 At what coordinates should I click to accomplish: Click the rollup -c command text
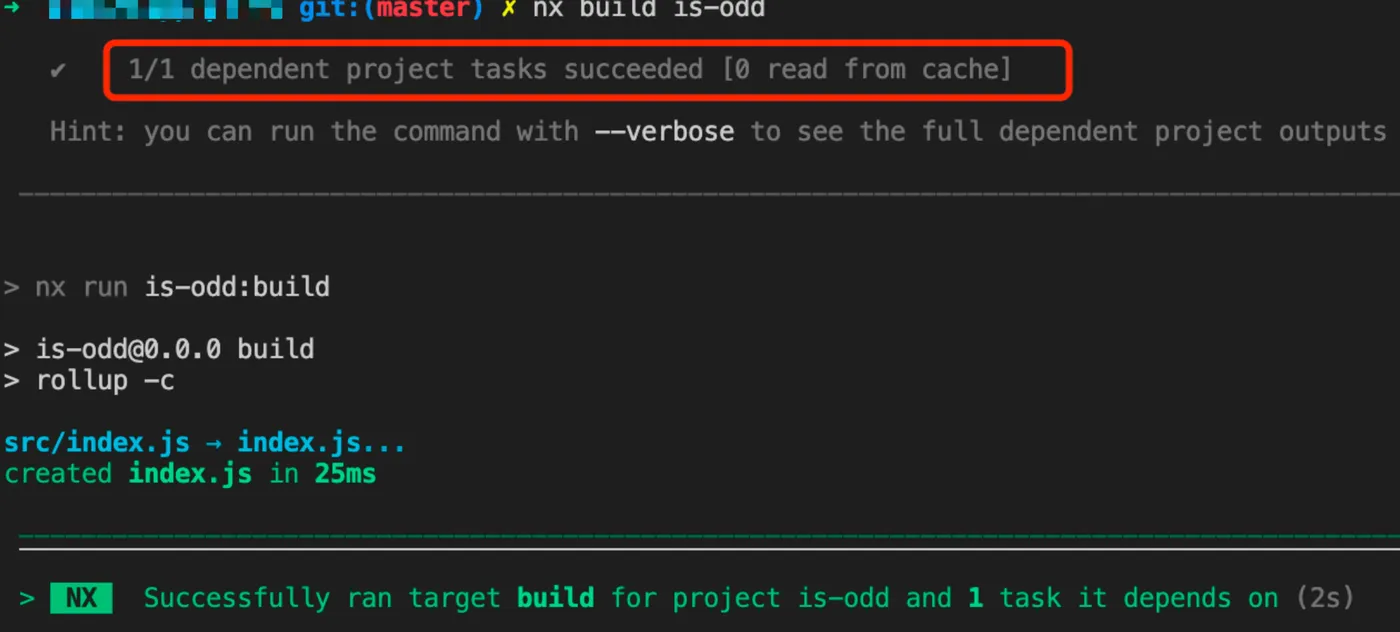(x=104, y=381)
